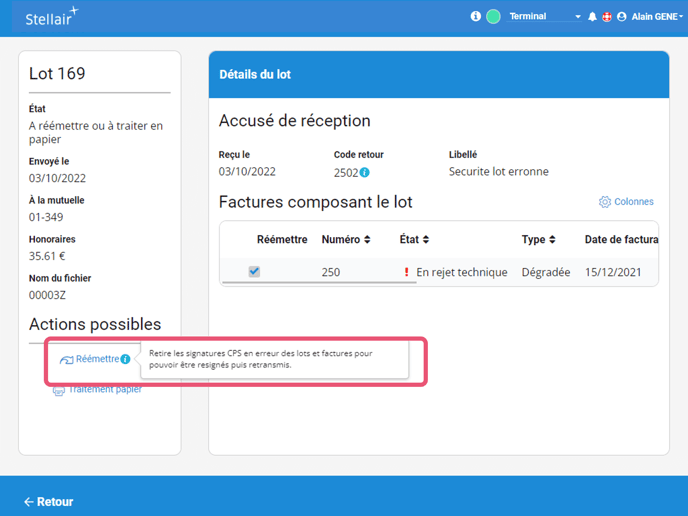Sort the table by État column

tap(414, 240)
